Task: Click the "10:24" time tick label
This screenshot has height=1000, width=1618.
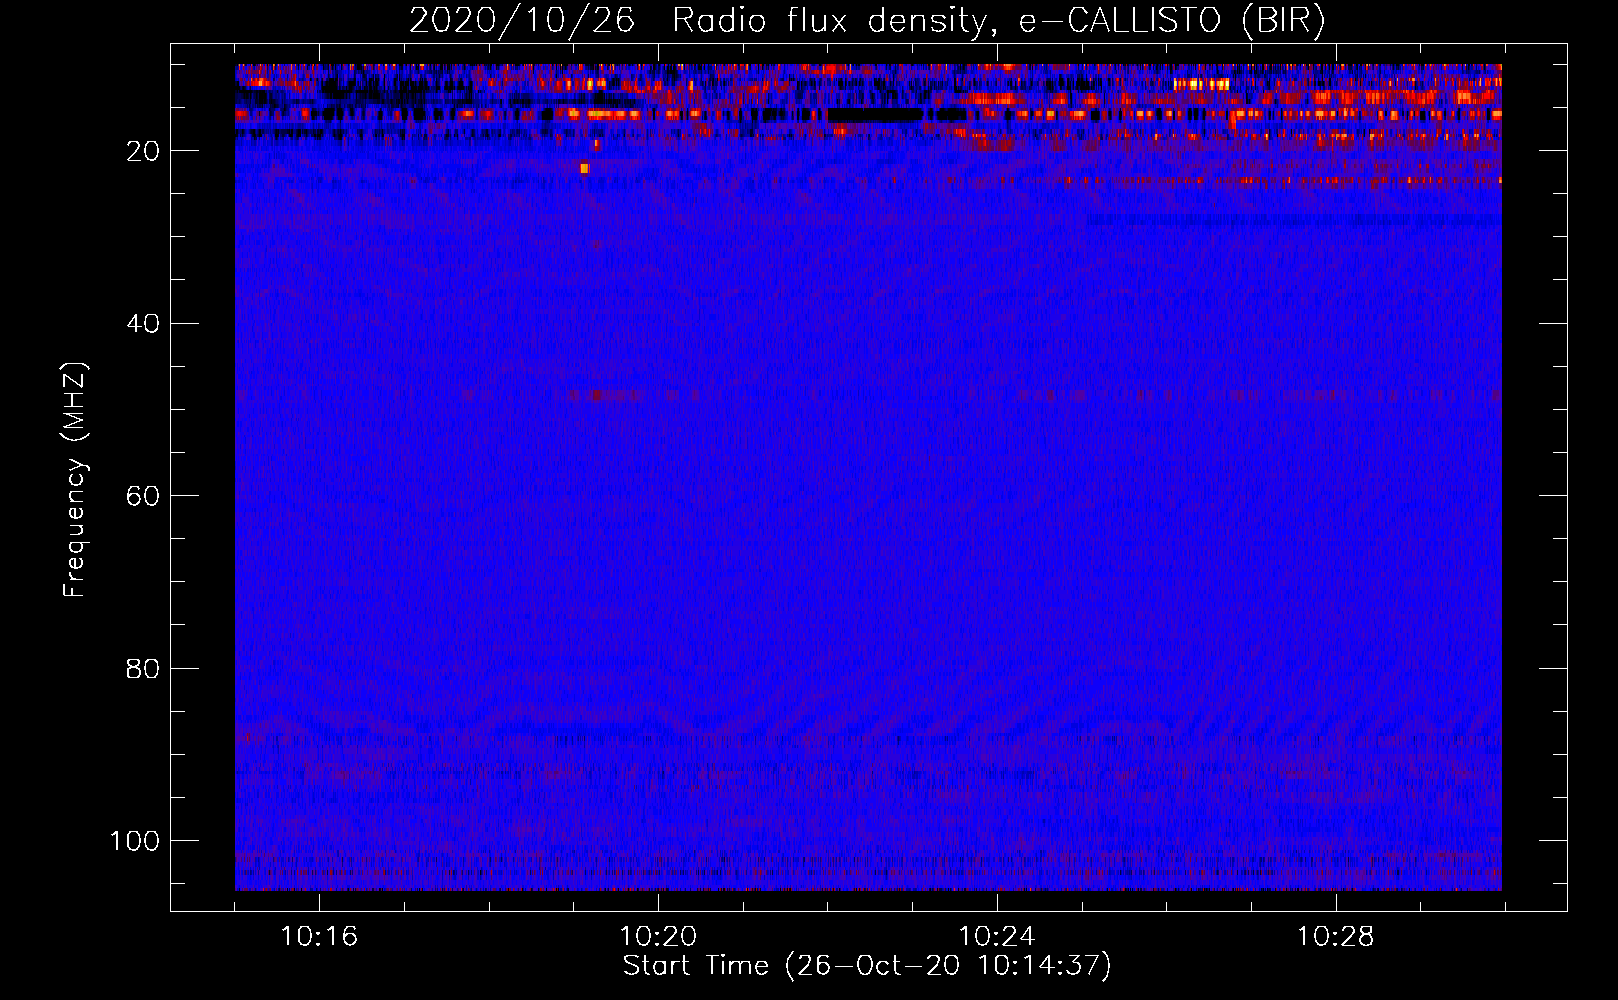Action: pyautogui.click(x=997, y=937)
